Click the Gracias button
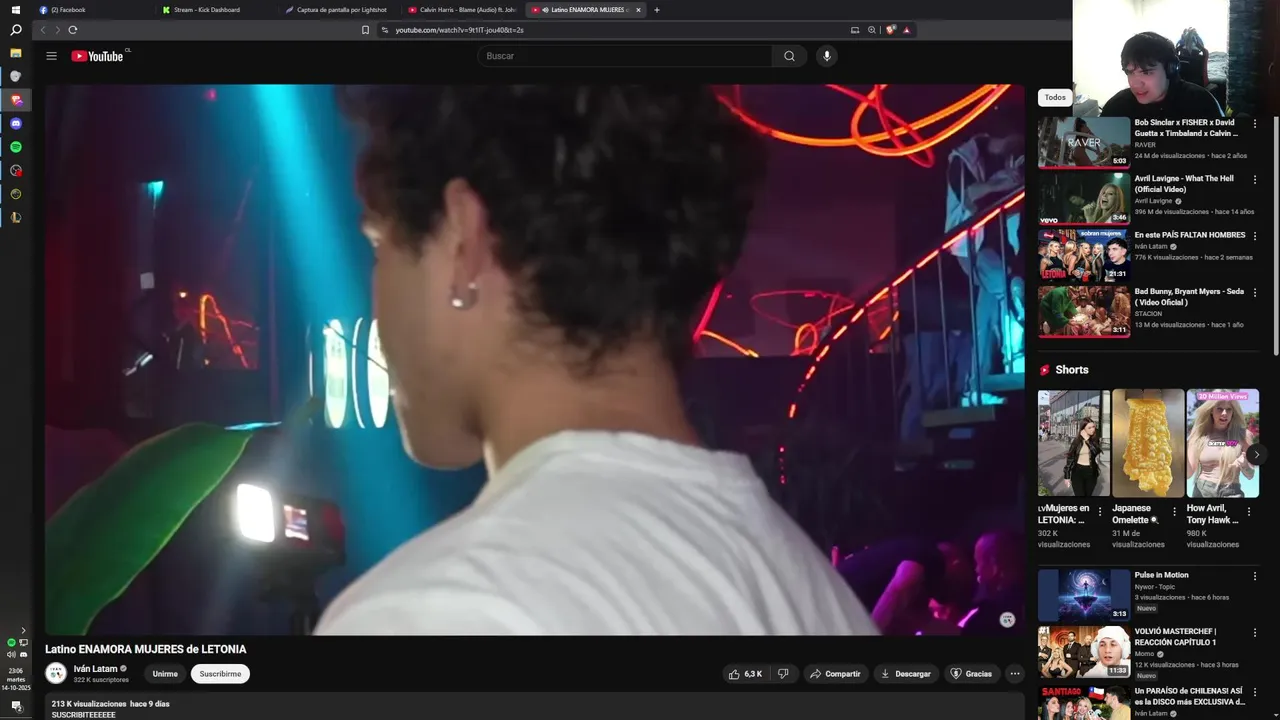1280x720 pixels. [971, 674]
